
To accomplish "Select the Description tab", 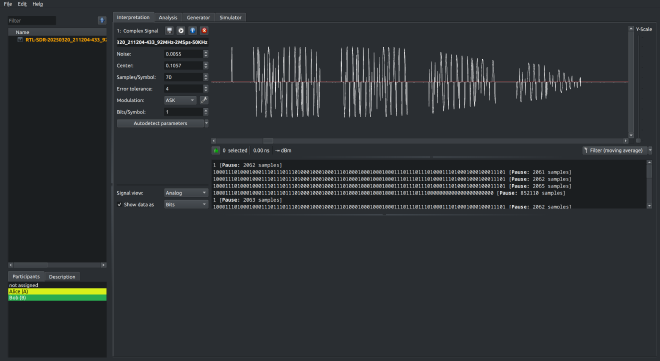I will (x=62, y=277).
